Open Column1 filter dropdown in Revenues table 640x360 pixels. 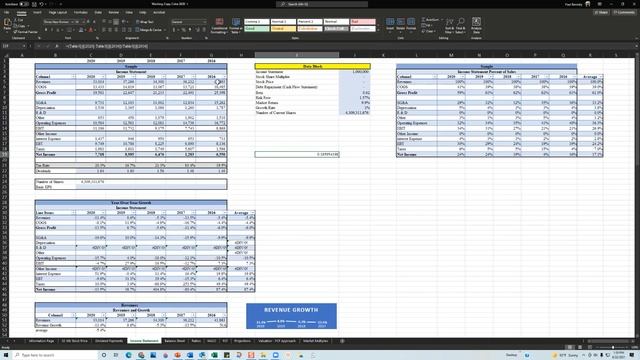(73, 315)
